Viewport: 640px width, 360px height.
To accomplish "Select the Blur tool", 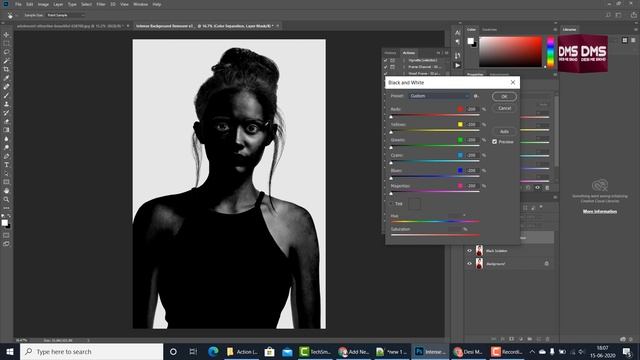I will pos(6,139).
